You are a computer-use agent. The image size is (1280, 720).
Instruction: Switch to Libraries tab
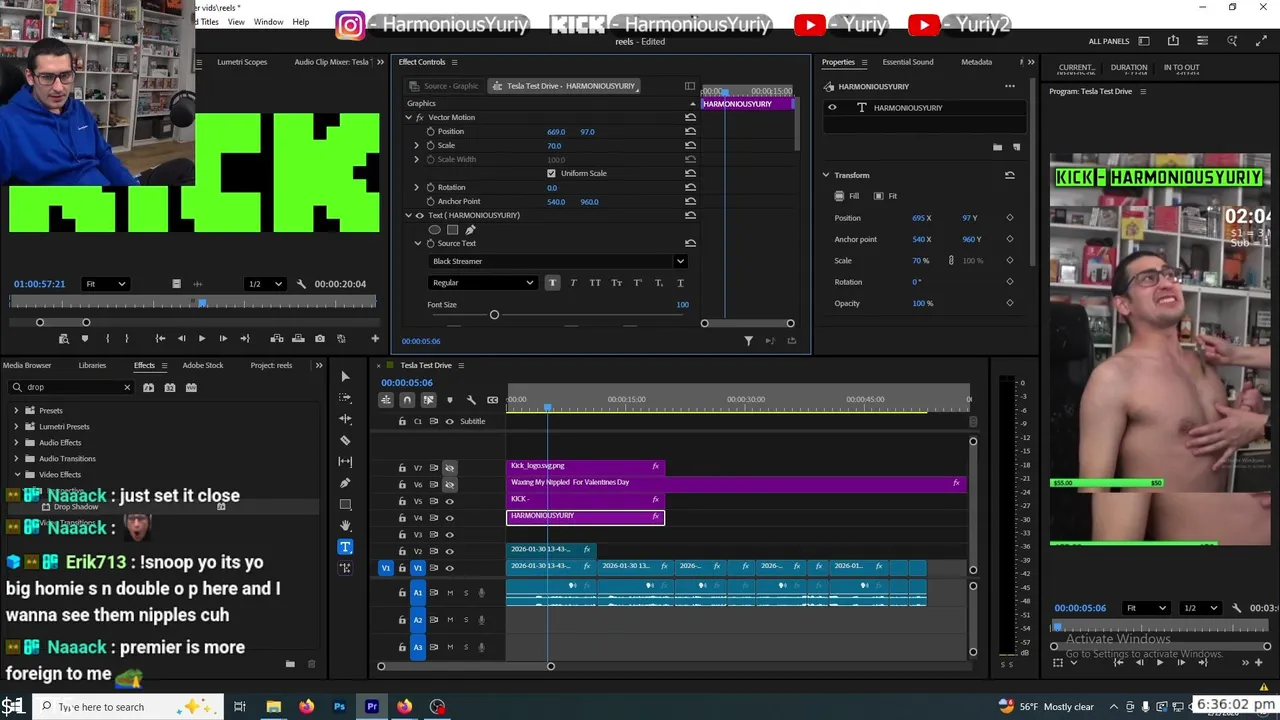click(x=92, y=365)
